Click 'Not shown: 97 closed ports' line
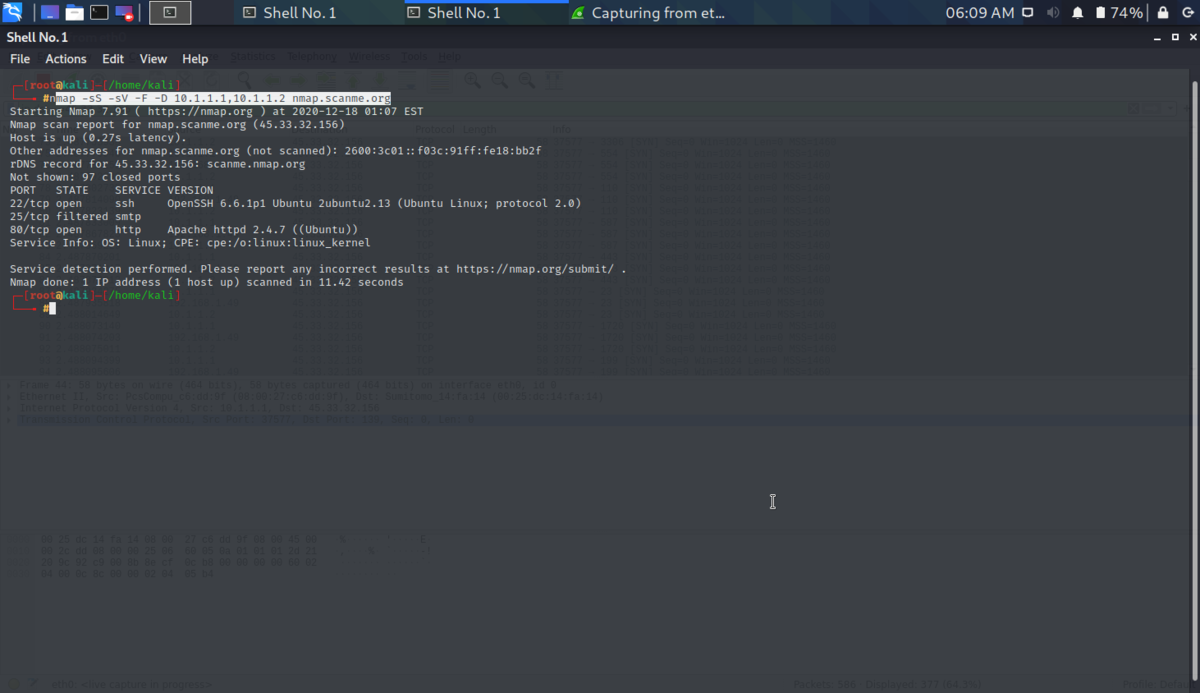The image size is (1200, 693). 95,177
